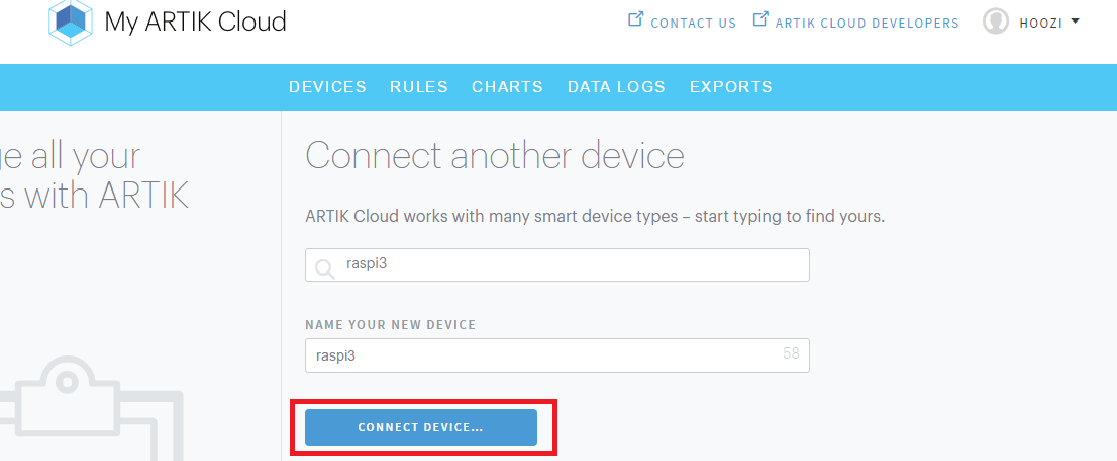
Task: Click the magnifier icon in device search
Action: tap(324, 267)
